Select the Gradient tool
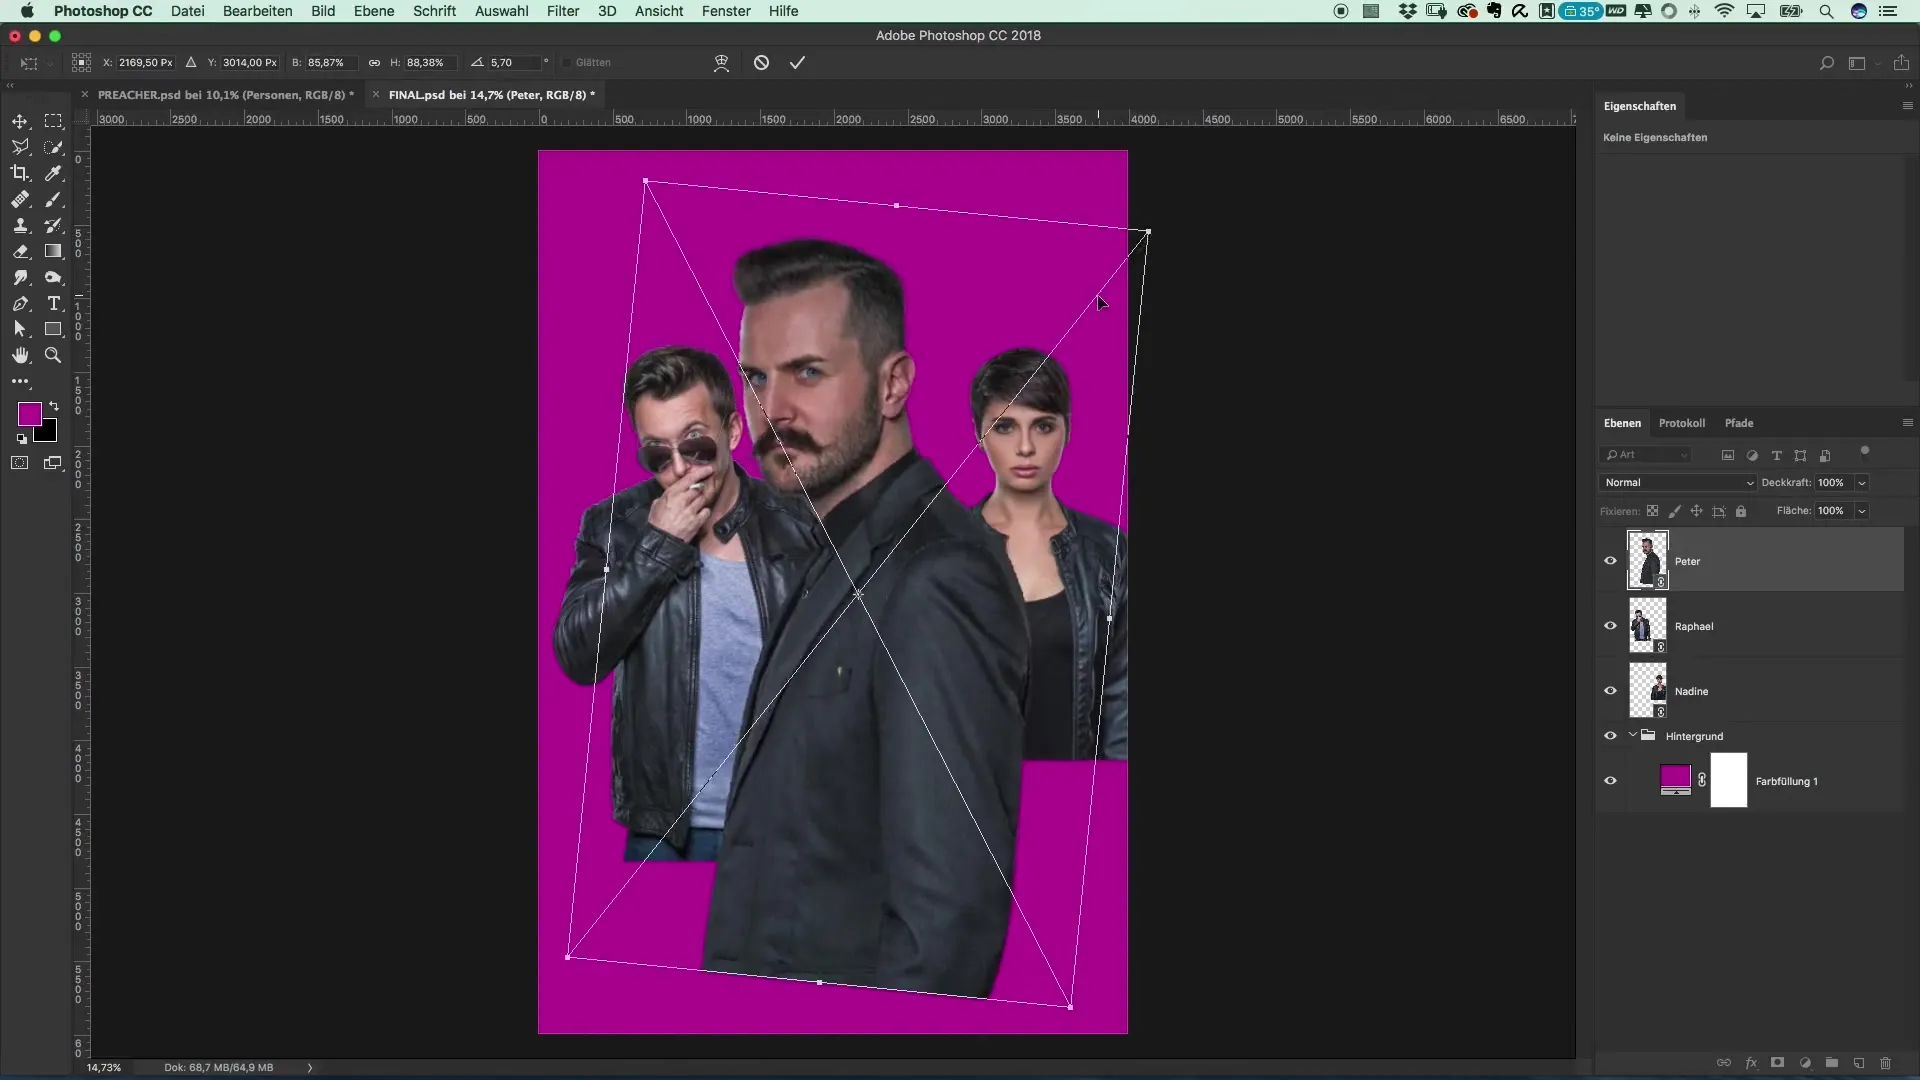 click(x=54, y=251)
